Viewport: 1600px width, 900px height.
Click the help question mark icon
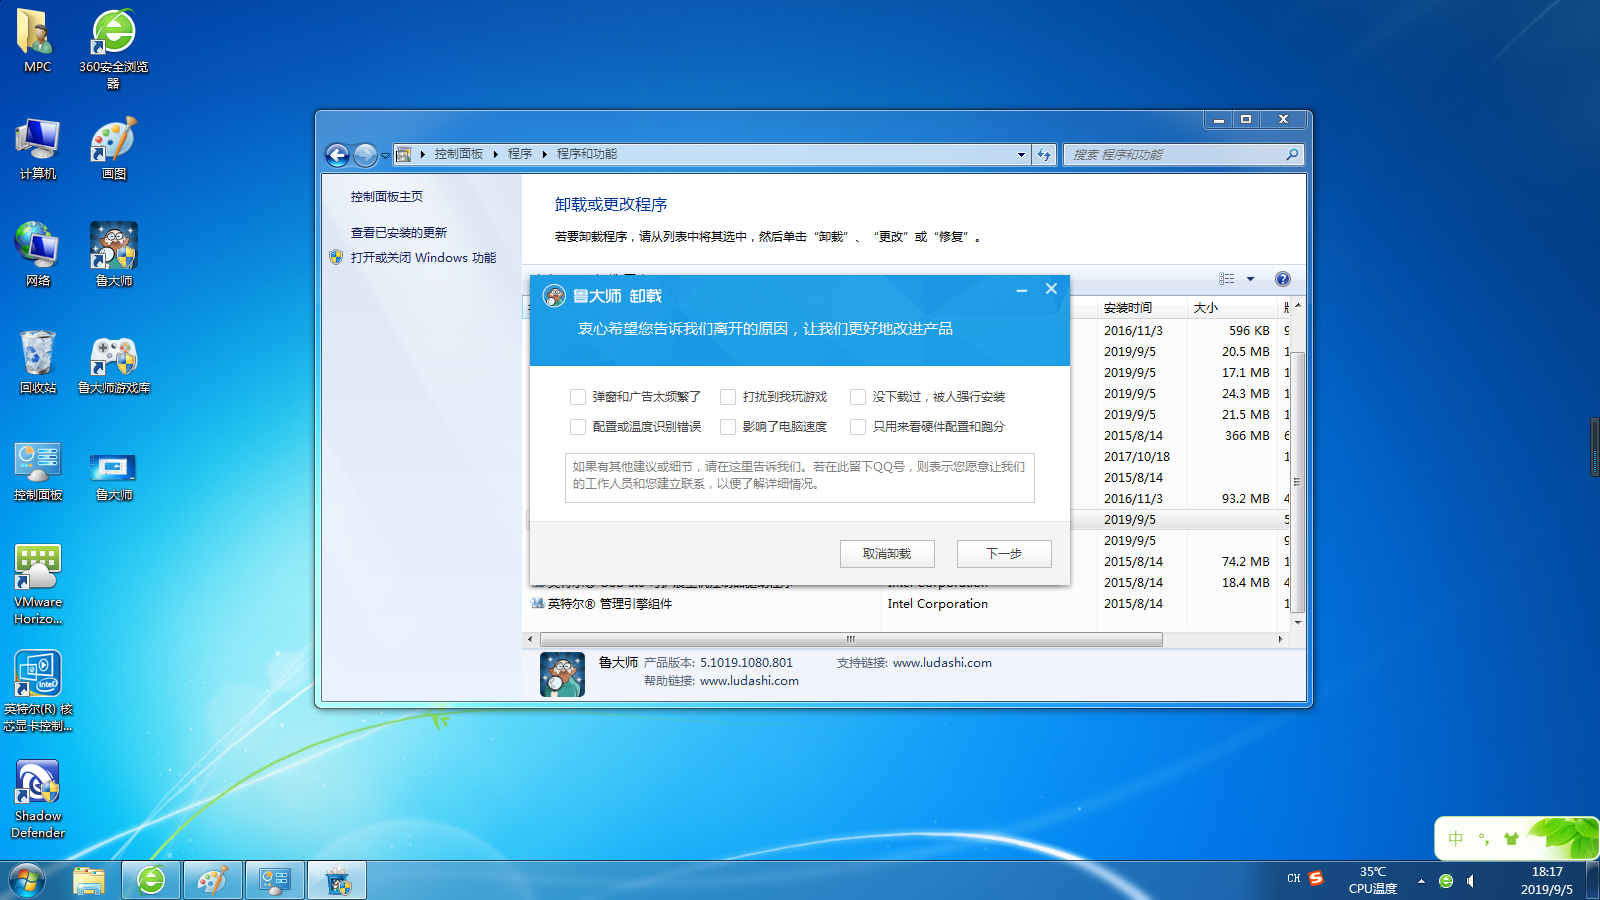1282,279
